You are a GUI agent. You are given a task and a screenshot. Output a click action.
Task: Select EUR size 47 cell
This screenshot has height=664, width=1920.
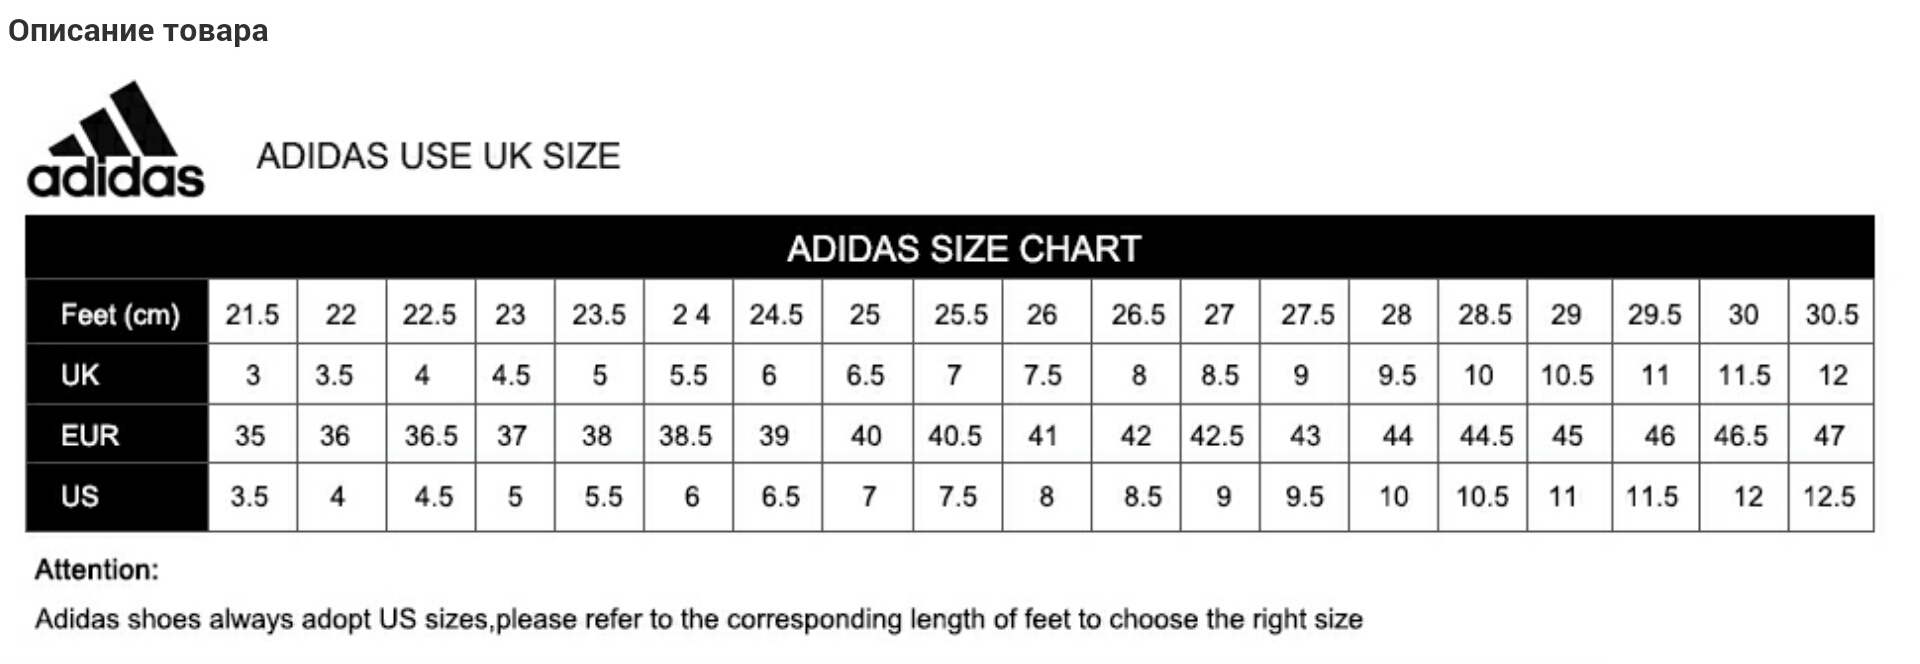click(1829, 436)
